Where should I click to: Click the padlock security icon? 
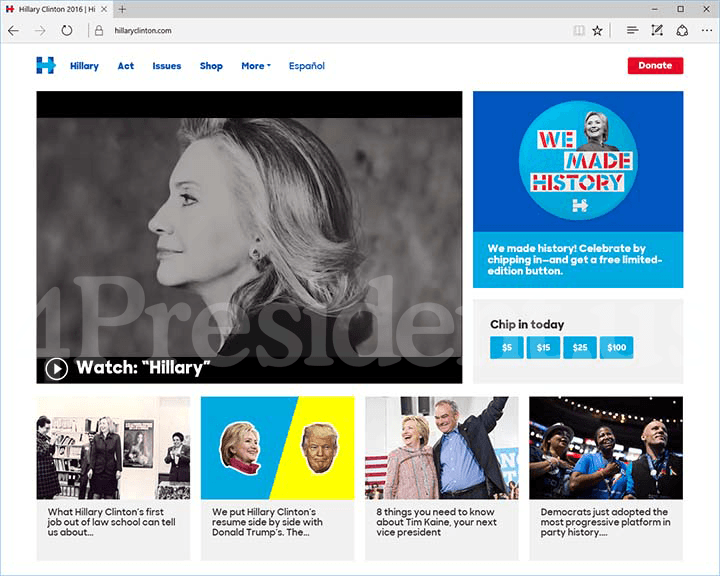coord(99,31)
